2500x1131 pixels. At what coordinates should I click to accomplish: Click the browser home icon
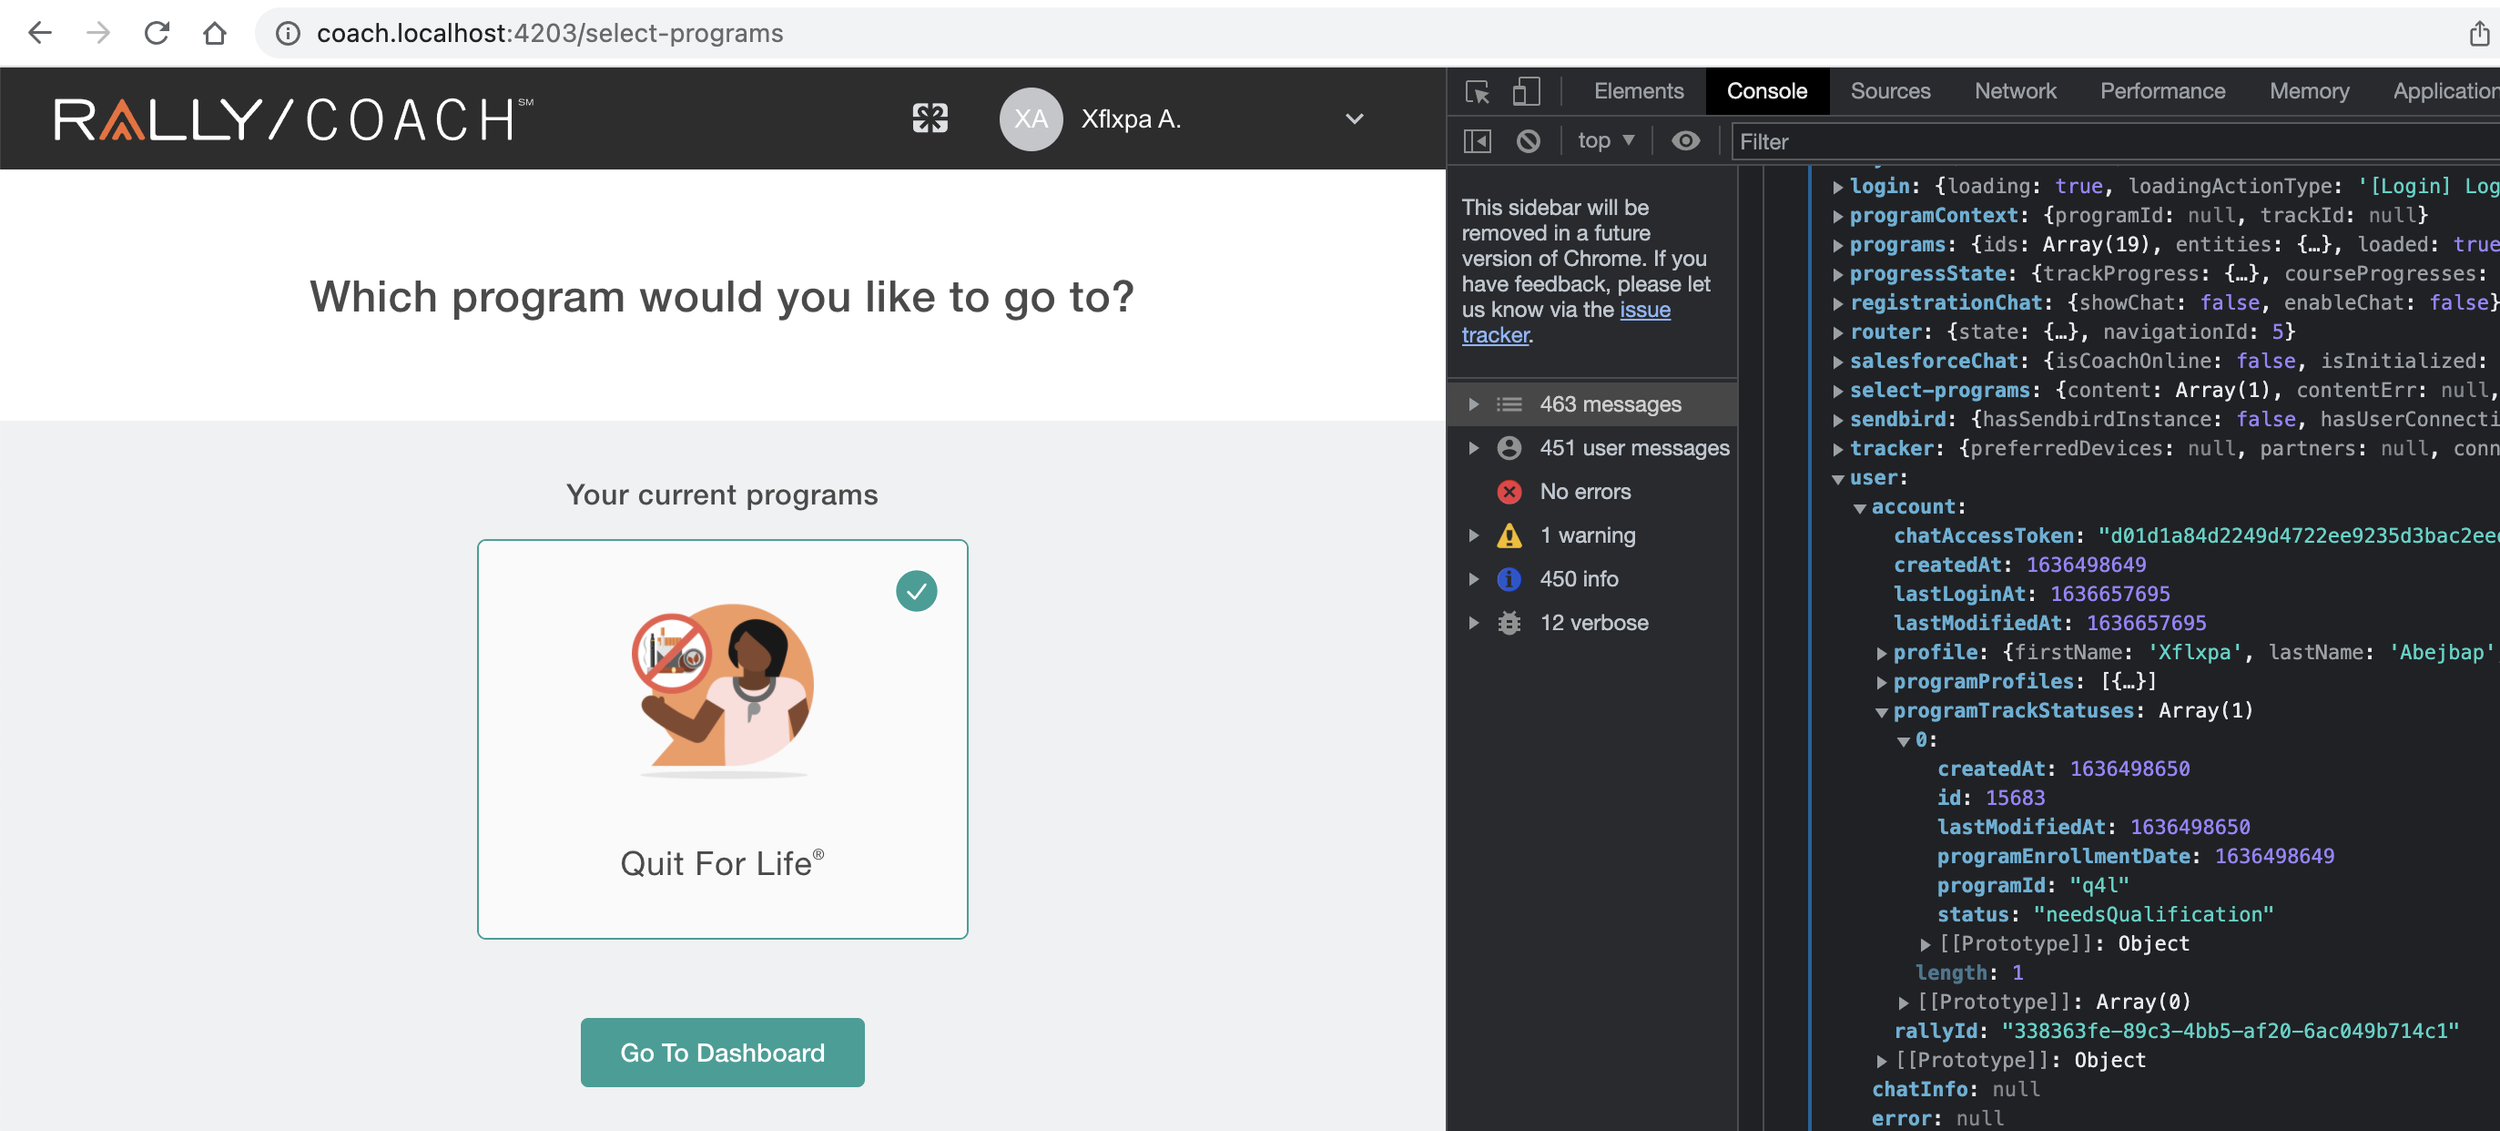[214, 33]
